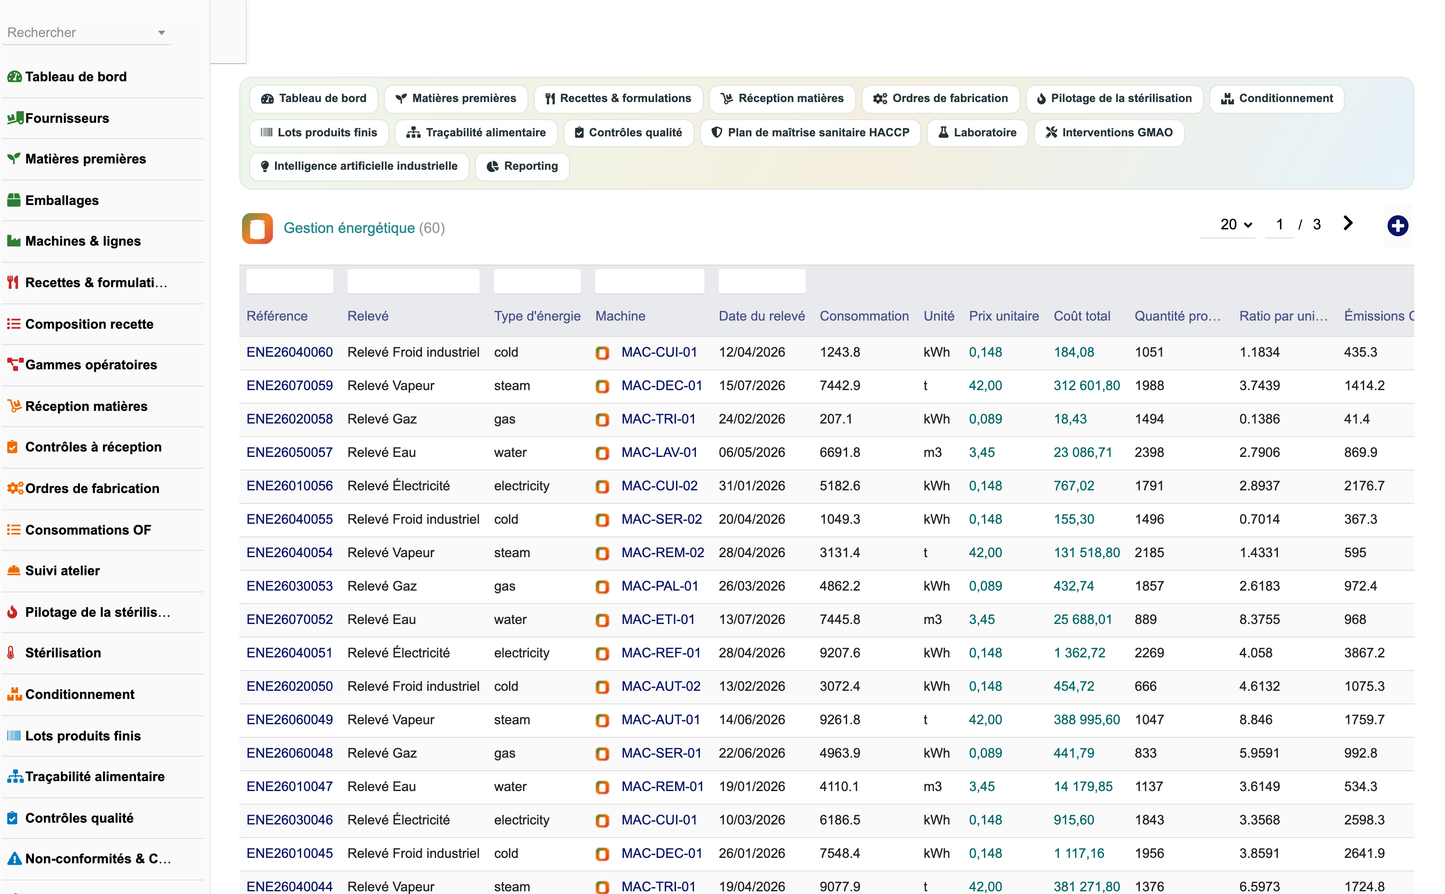Open the Rechercher dropdown arrow

(x=161, y=33)
